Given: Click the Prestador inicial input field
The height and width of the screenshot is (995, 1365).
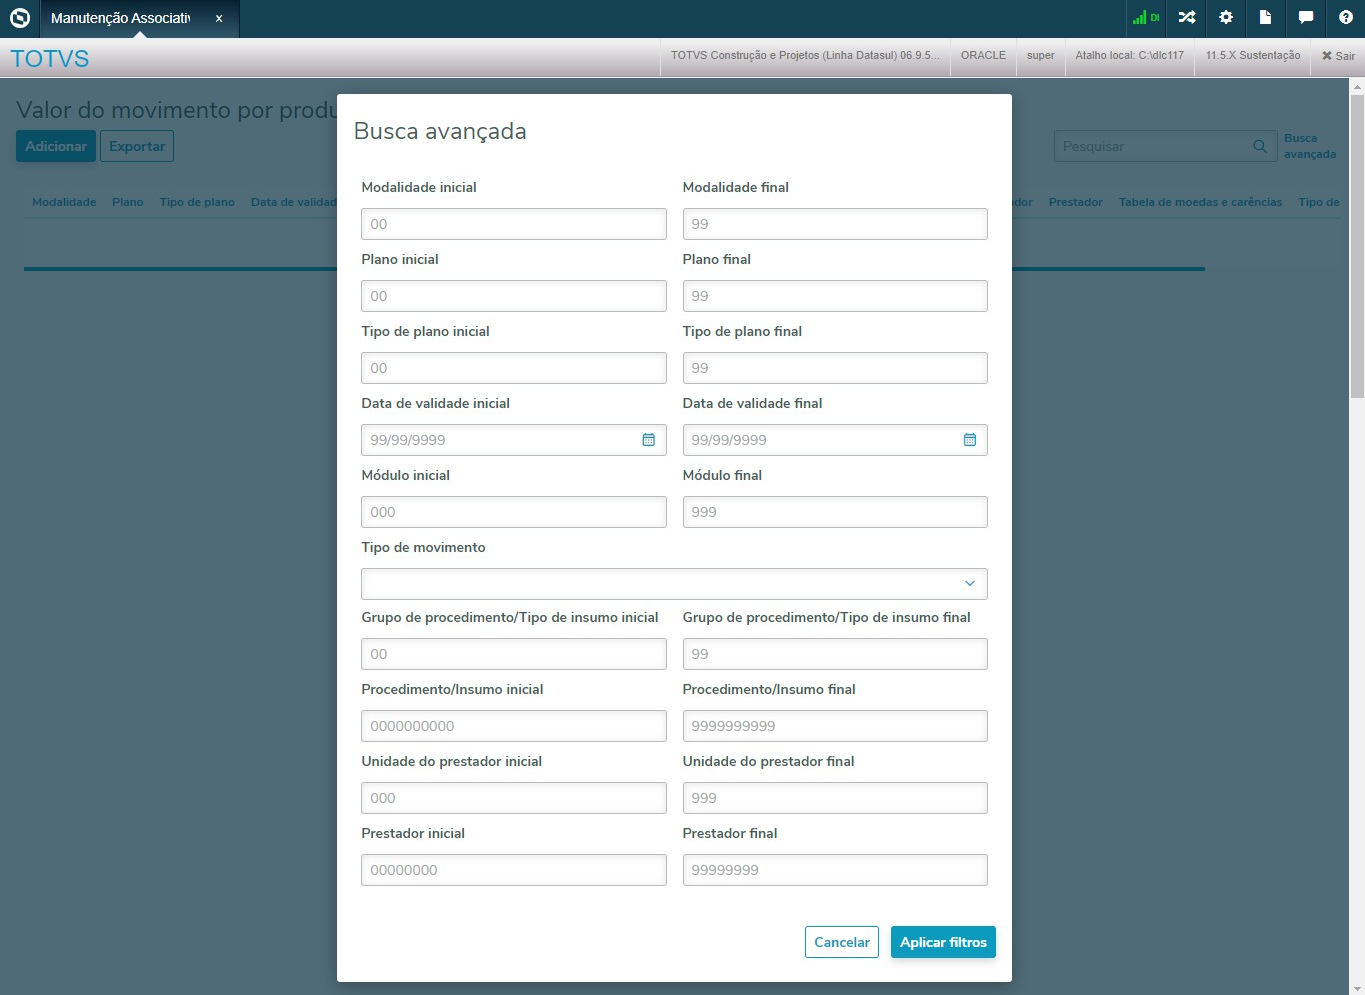Looking at the screenshot, I should (513, 870).
